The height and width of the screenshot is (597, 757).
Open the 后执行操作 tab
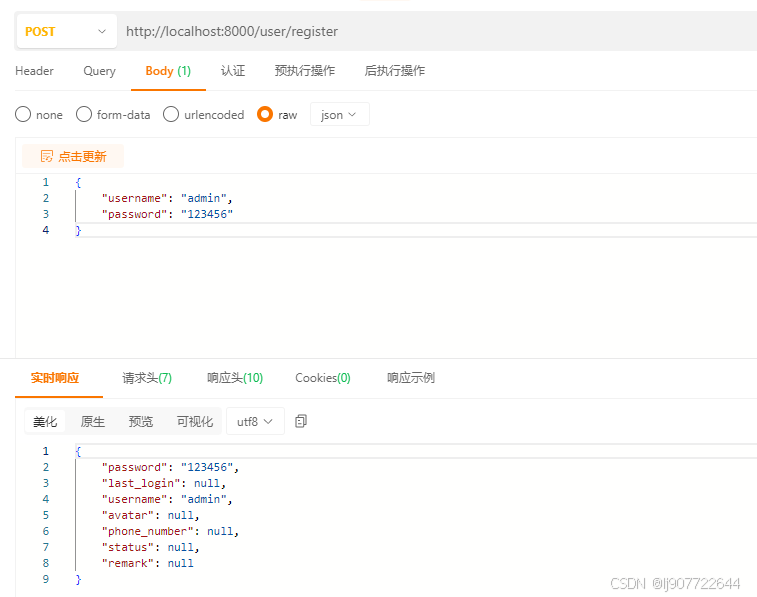tap(394, 71)
